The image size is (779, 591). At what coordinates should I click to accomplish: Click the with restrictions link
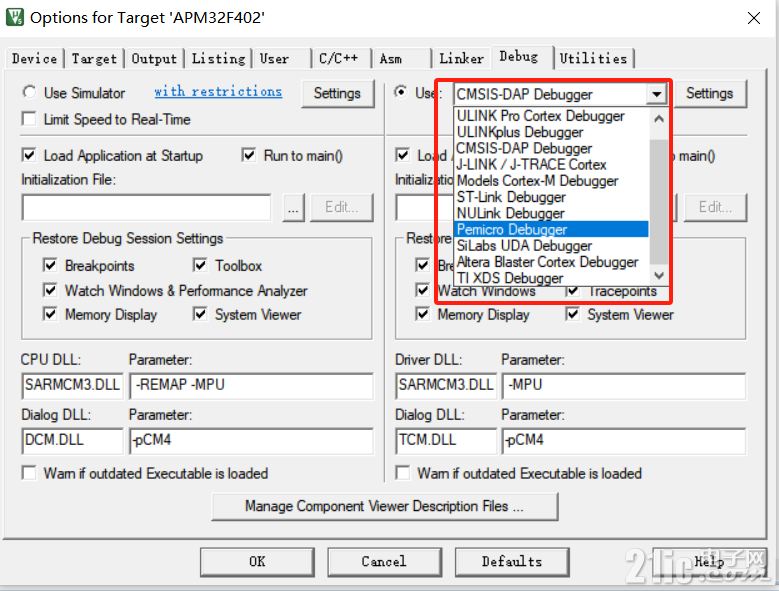(218, 91)
